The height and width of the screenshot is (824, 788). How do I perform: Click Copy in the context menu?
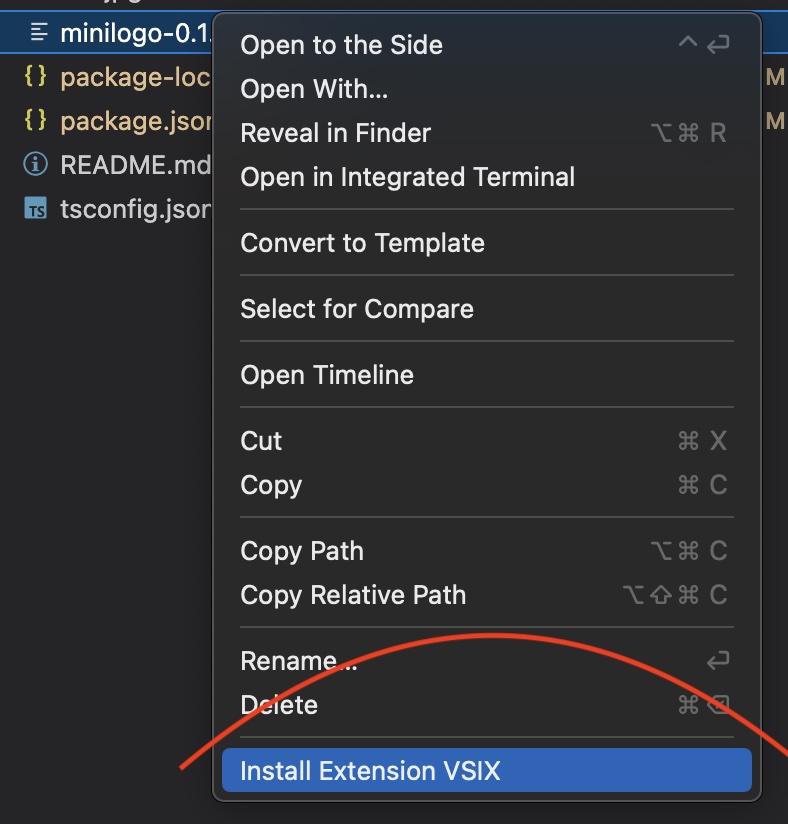[x=271, y=485]
